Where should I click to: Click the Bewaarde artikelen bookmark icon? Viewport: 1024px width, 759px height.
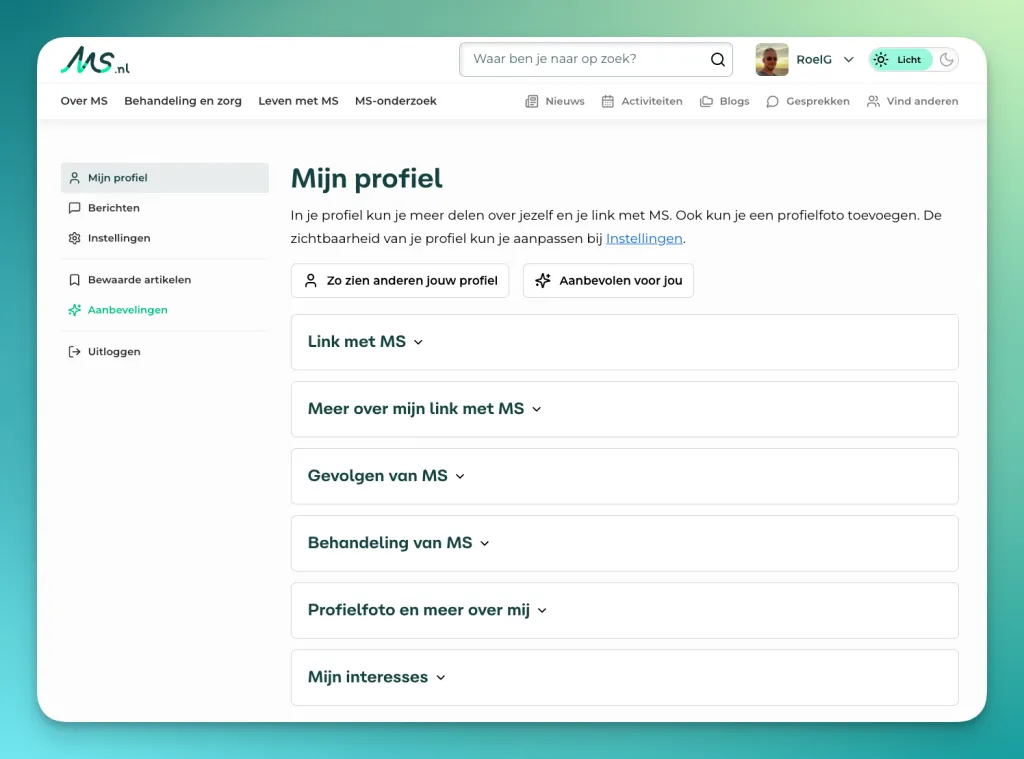(74, 280)
